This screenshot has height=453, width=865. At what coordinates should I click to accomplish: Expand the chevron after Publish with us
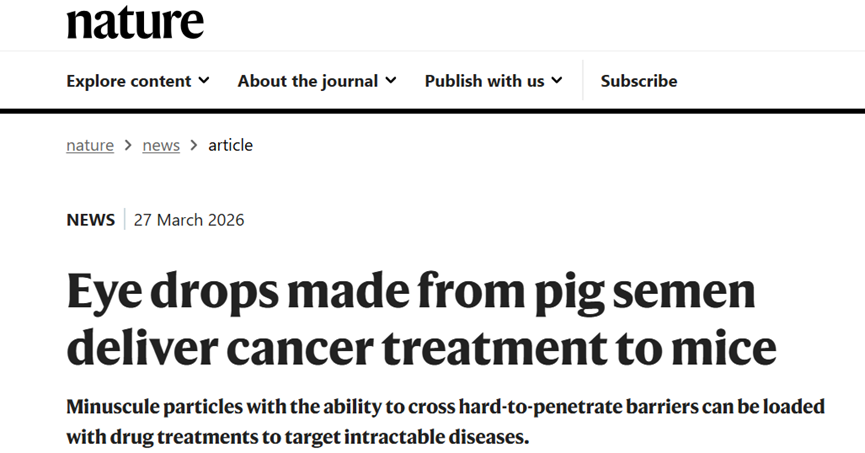point(557,81)
